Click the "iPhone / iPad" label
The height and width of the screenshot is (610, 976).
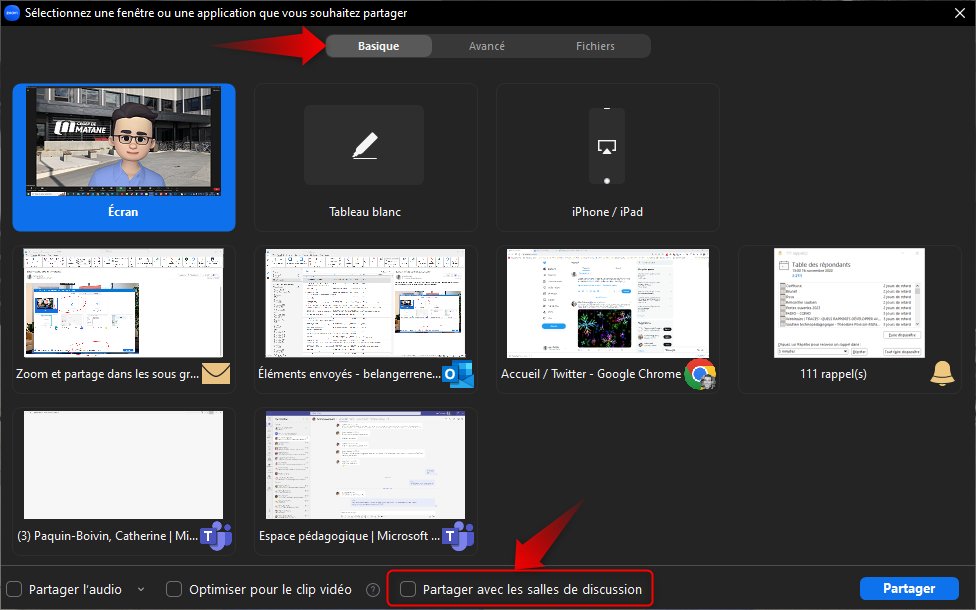click(607, 212)
